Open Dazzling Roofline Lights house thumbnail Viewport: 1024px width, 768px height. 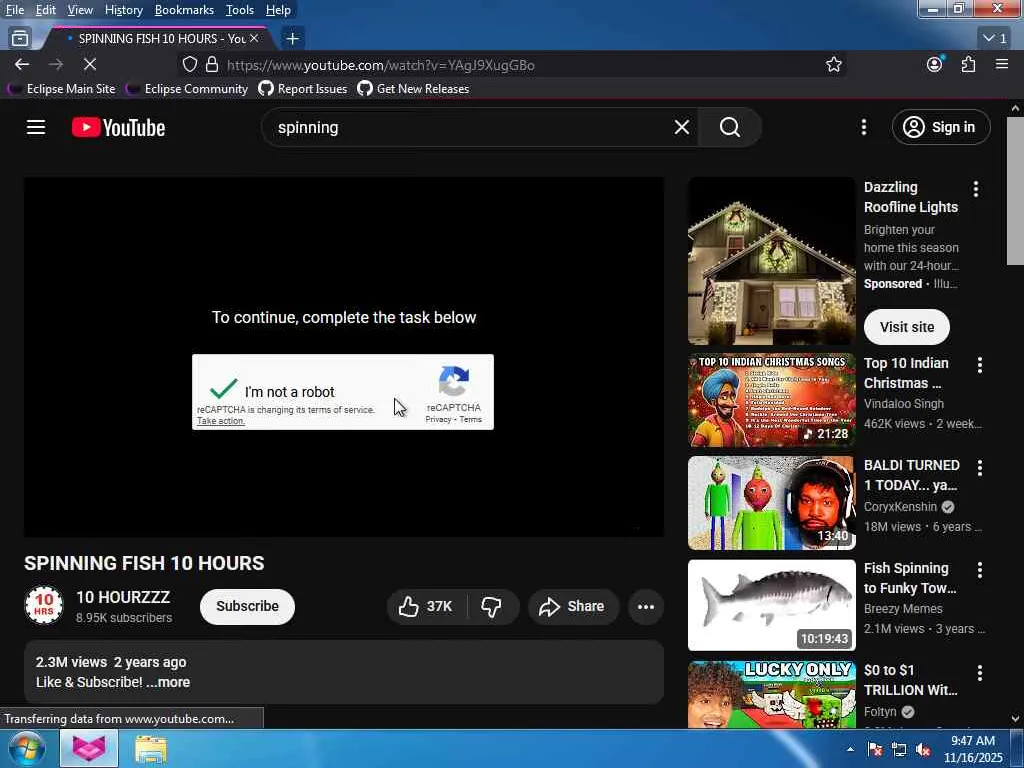(771, 261)
